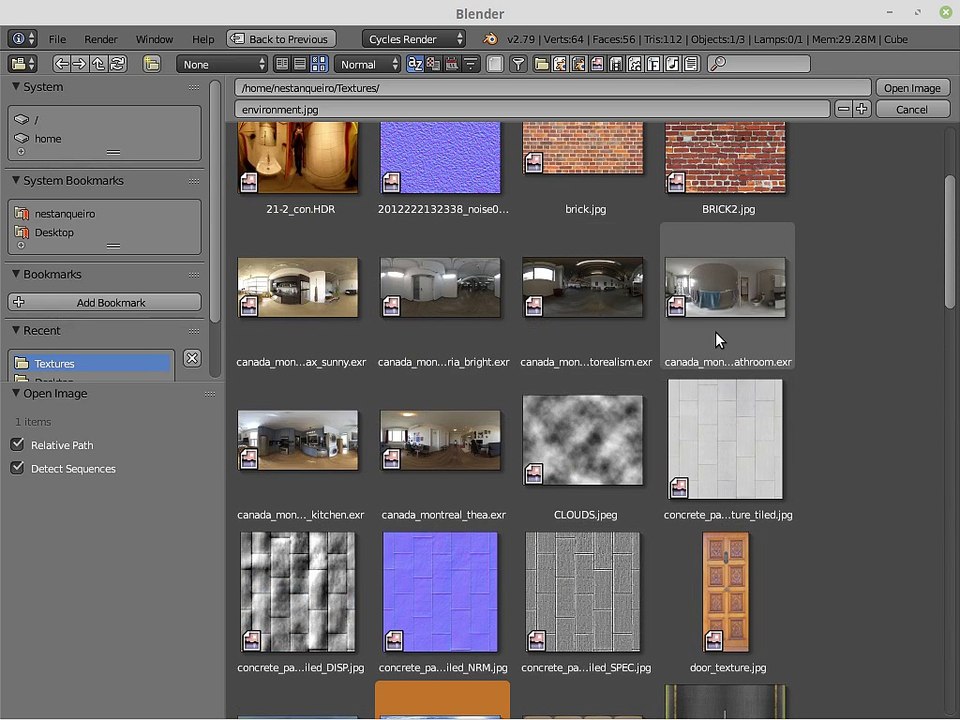Image resolution: width=960 pixels, height=720 pixels.
Task: Click the file name field
Action: tap(532, 110)
